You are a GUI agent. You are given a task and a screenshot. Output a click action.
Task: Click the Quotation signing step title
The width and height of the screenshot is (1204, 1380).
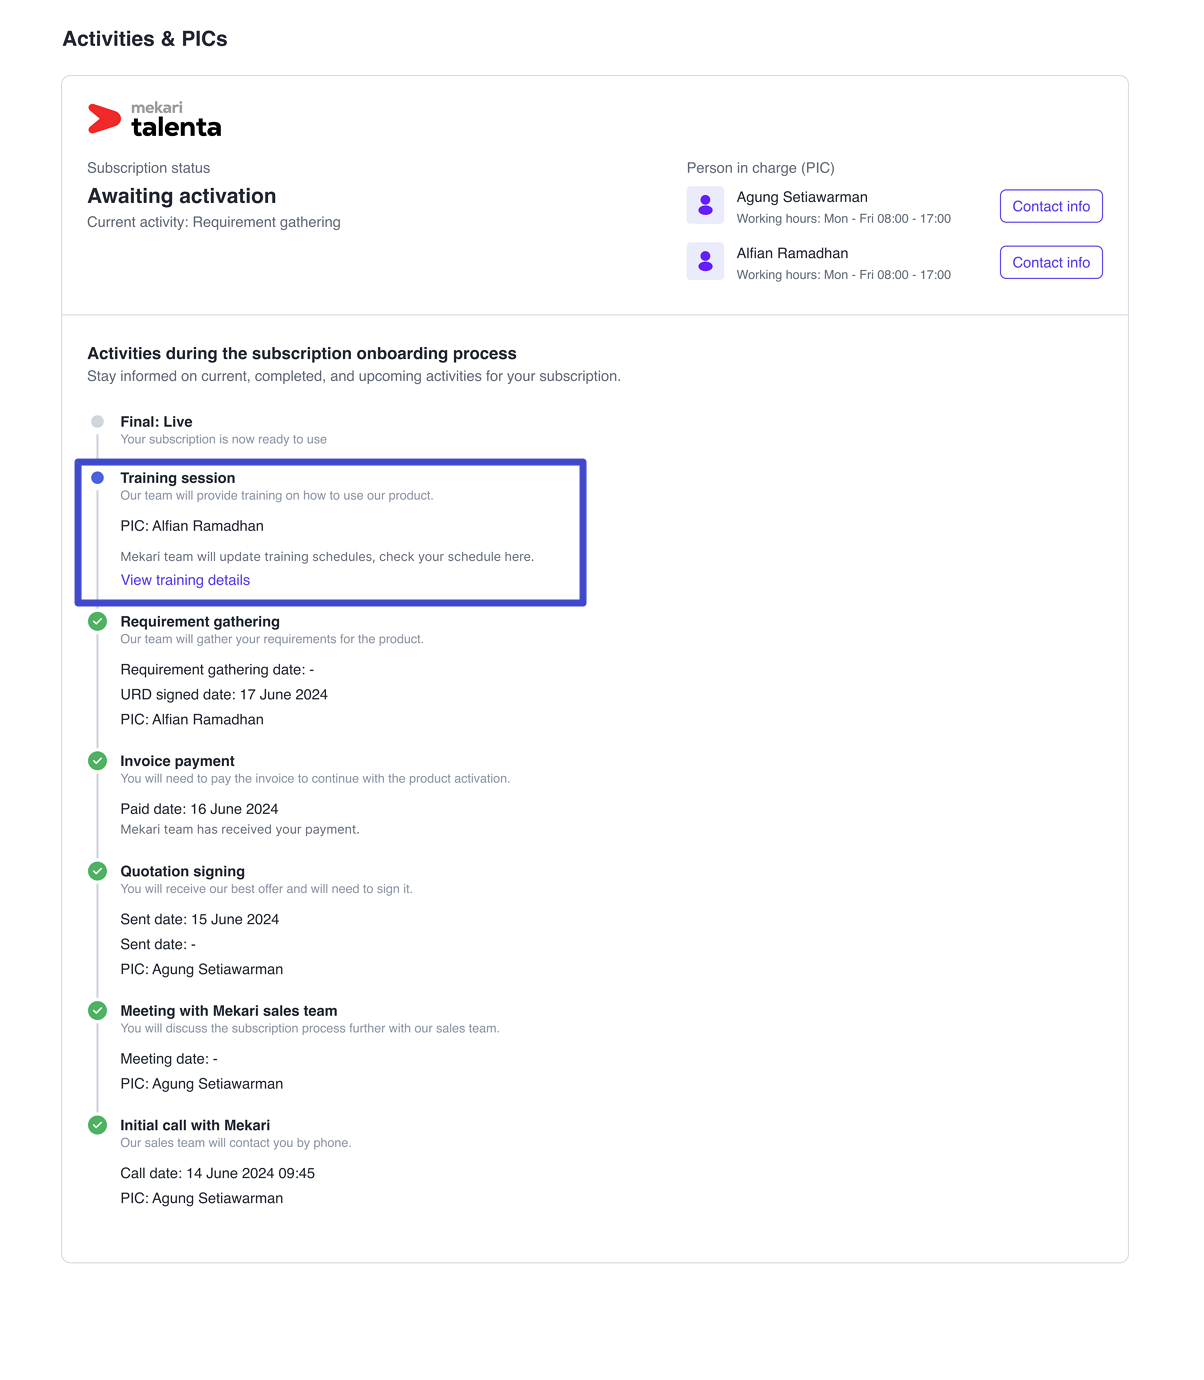182,871
